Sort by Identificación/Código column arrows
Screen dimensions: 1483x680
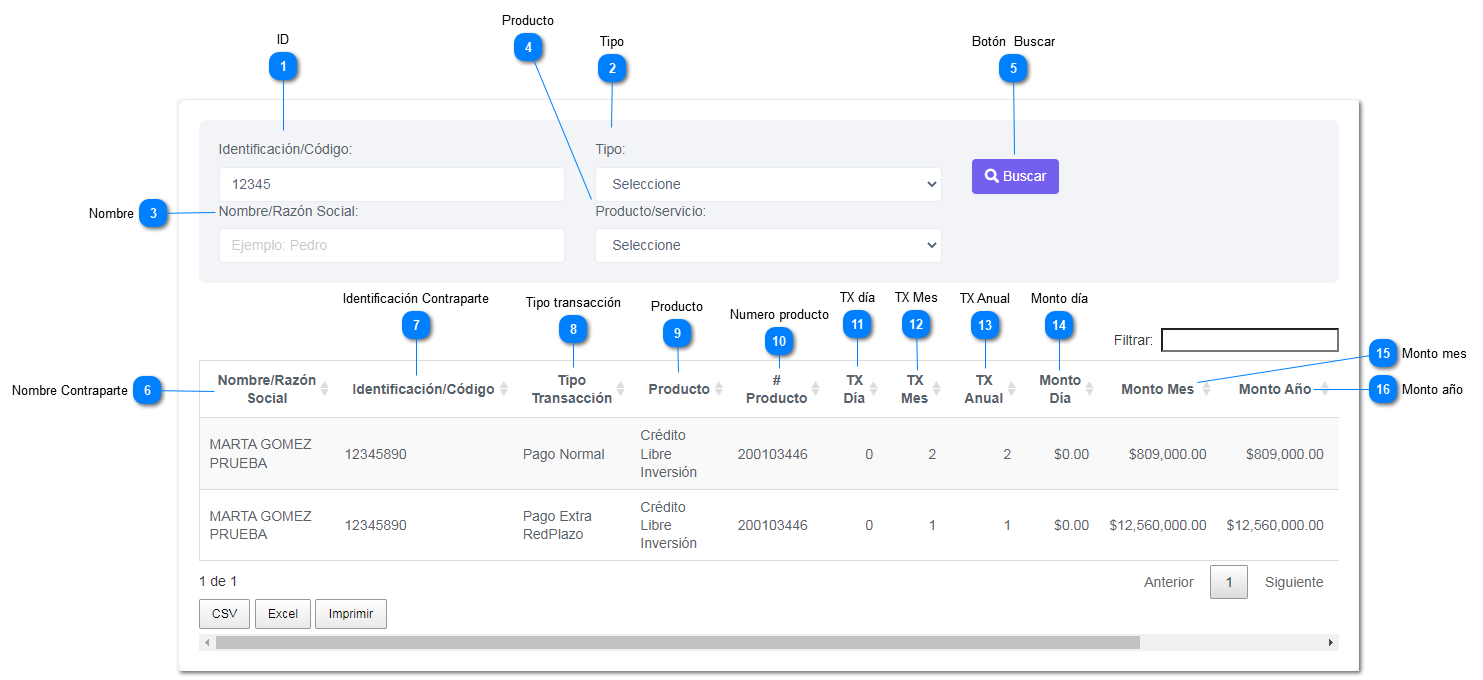tap(504, 389)
